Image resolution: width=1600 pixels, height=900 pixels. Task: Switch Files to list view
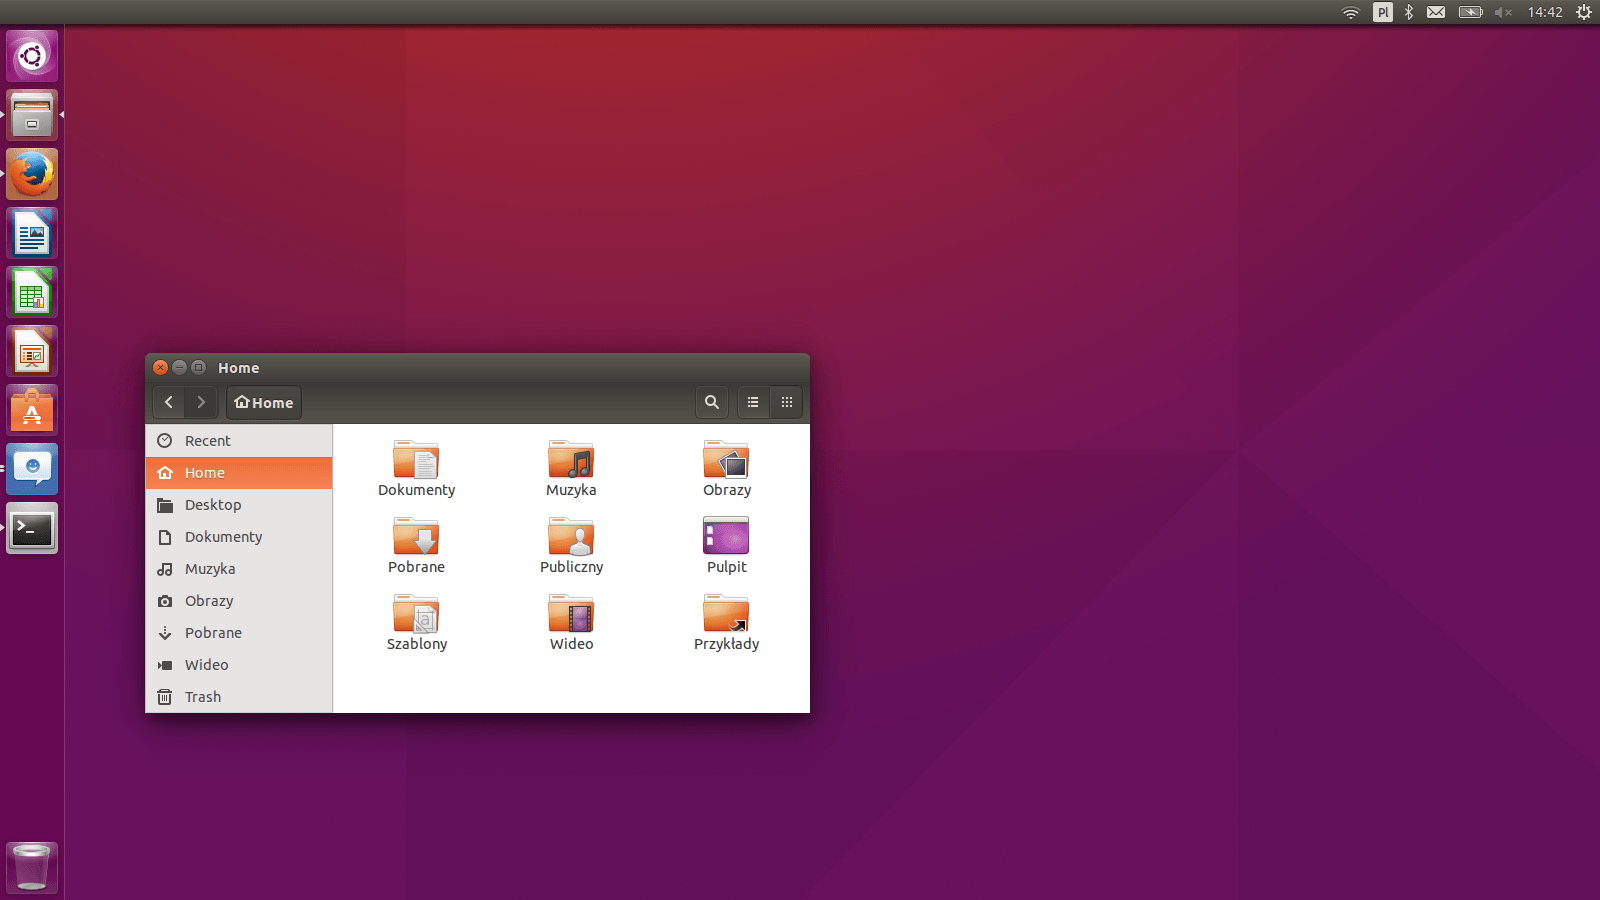[753, 402]
